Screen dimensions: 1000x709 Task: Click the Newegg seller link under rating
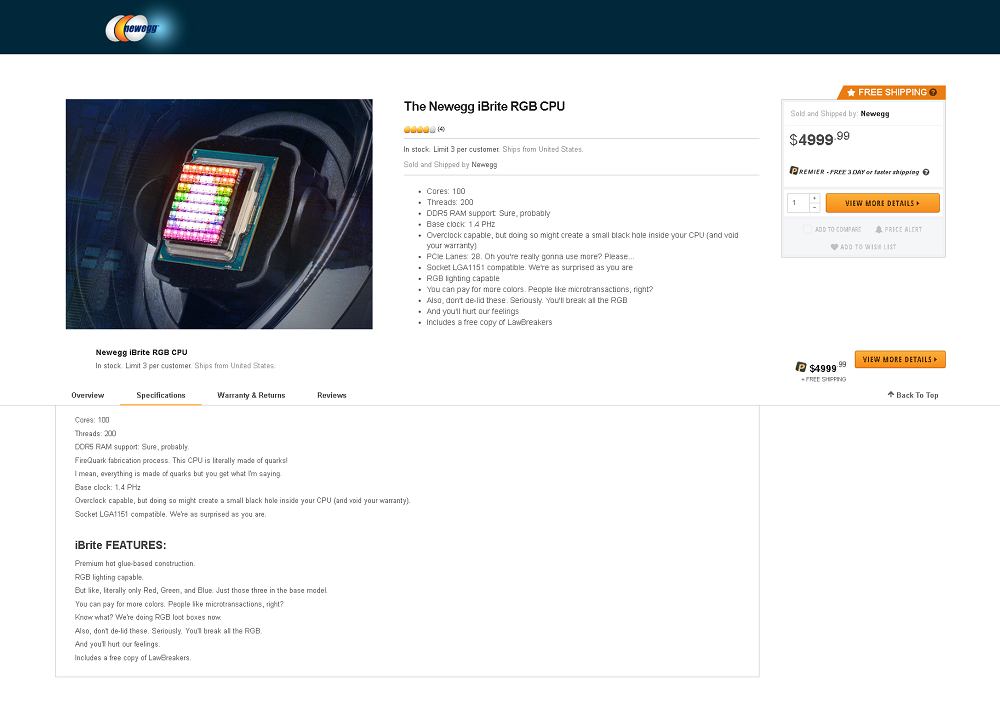(484, 164)
